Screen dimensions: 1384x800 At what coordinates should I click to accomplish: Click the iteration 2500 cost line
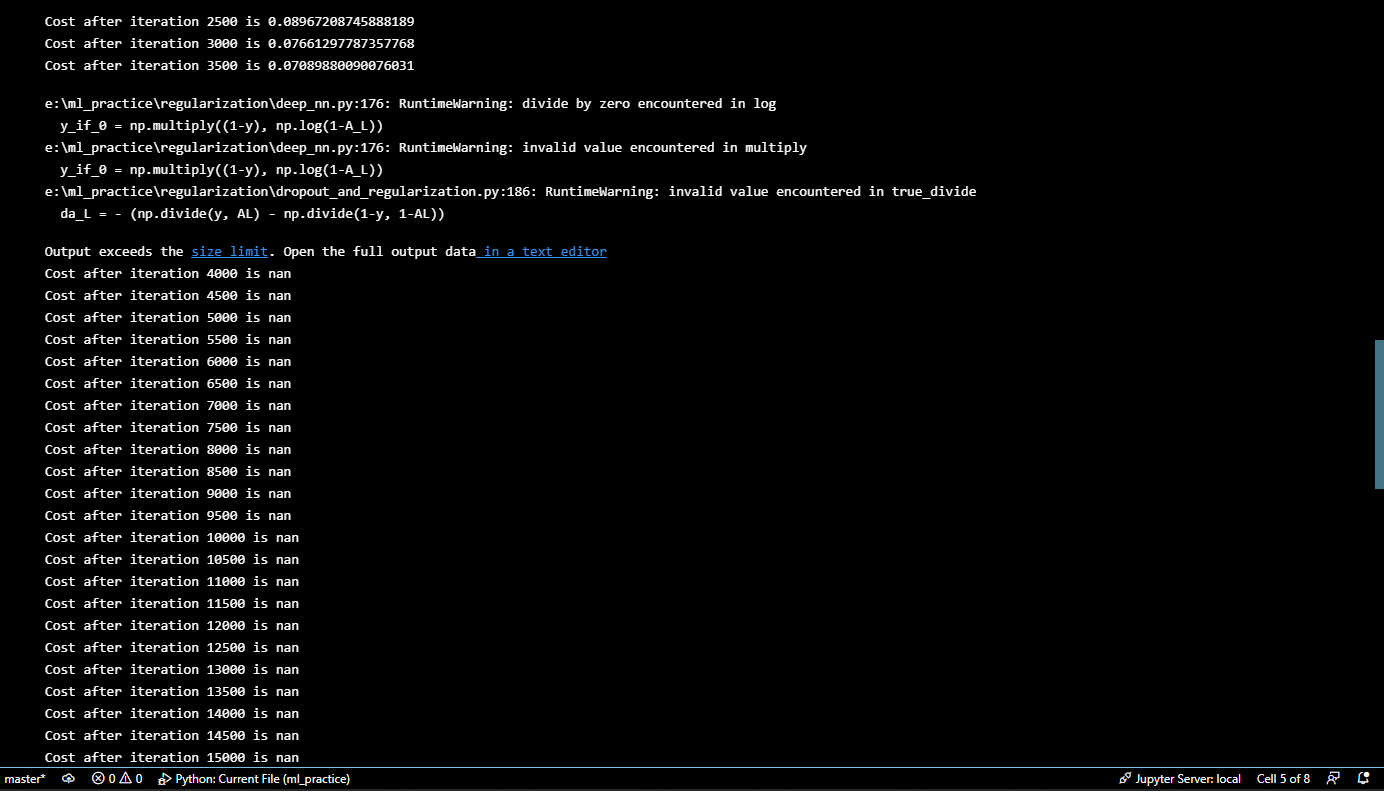[x=230, y=22]
